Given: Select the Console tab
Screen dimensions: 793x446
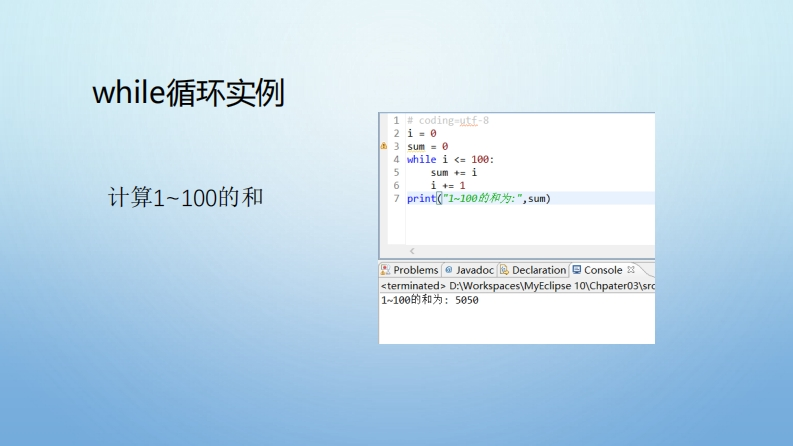Looking at the screenshot, I should (x=603, y=270).
